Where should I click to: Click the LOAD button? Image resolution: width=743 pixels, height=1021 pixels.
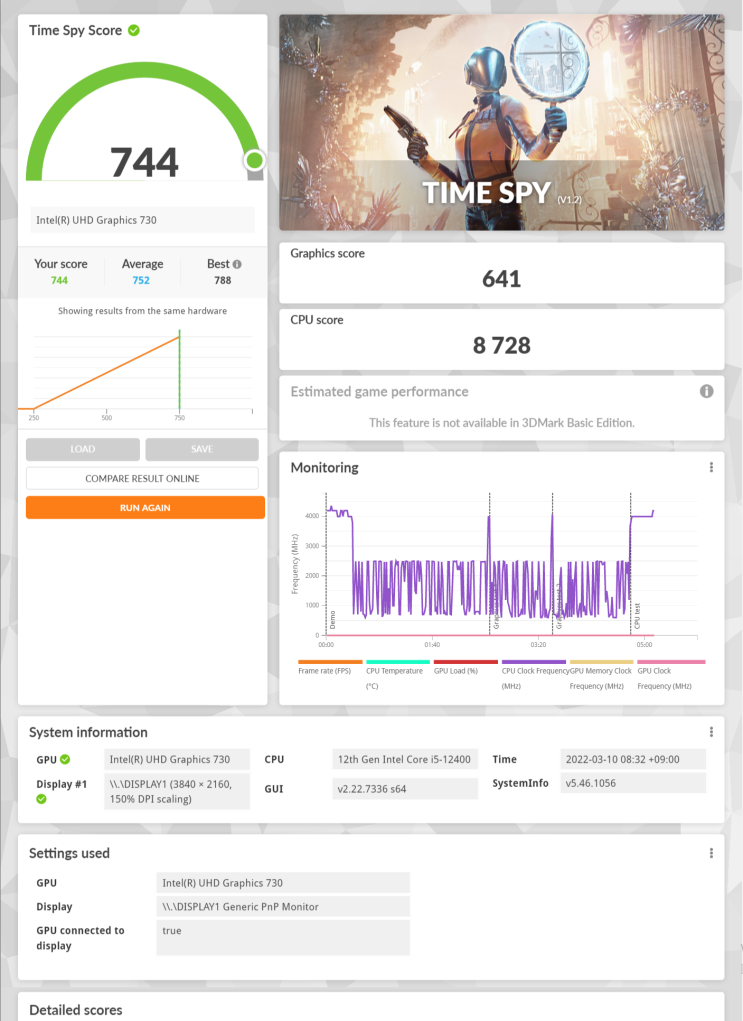(83, 449)
